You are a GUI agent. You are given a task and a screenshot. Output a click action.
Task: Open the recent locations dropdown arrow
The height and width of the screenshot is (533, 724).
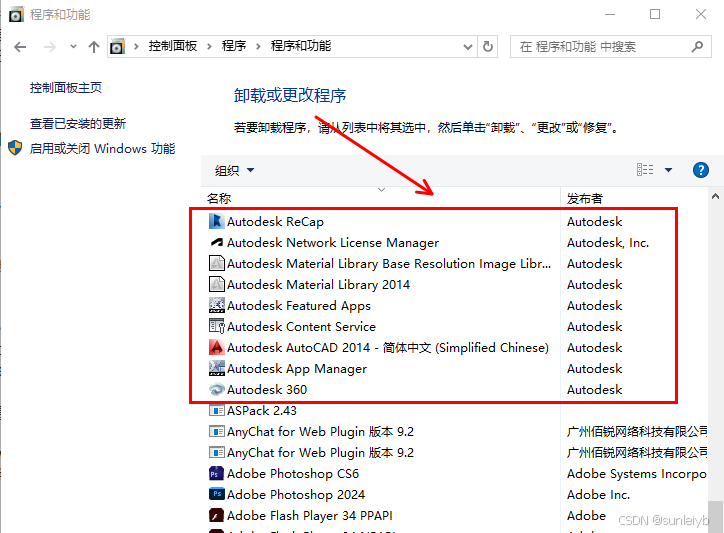73,46
